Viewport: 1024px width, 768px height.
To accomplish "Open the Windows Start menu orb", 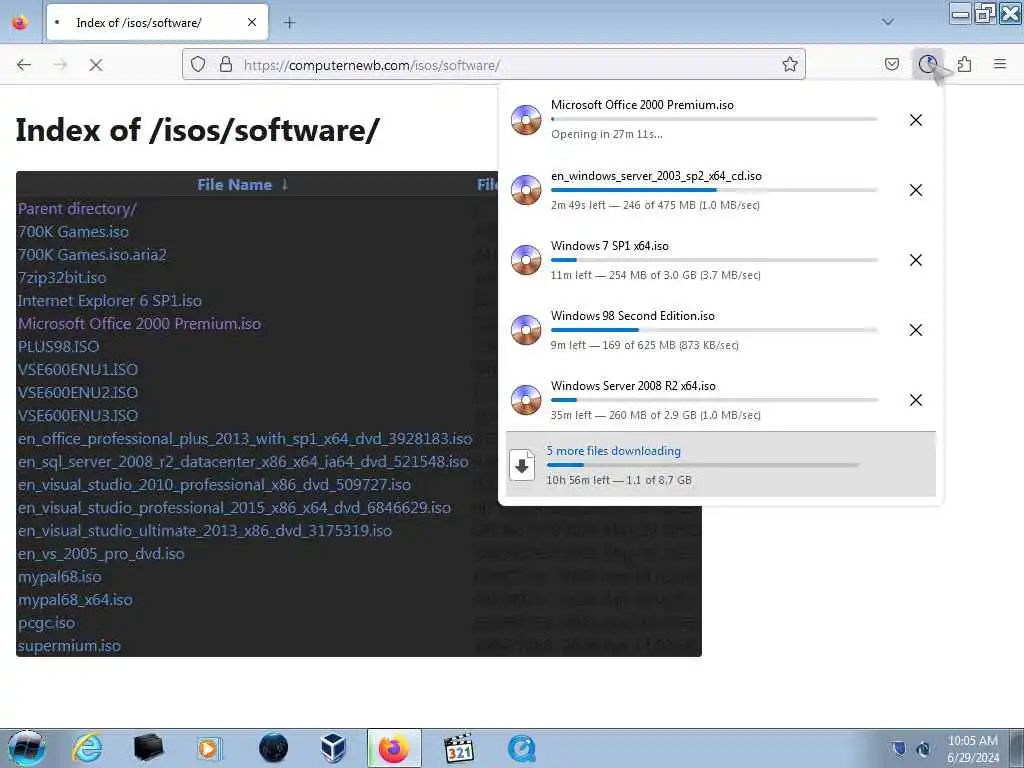I will (x=27, y=748).
